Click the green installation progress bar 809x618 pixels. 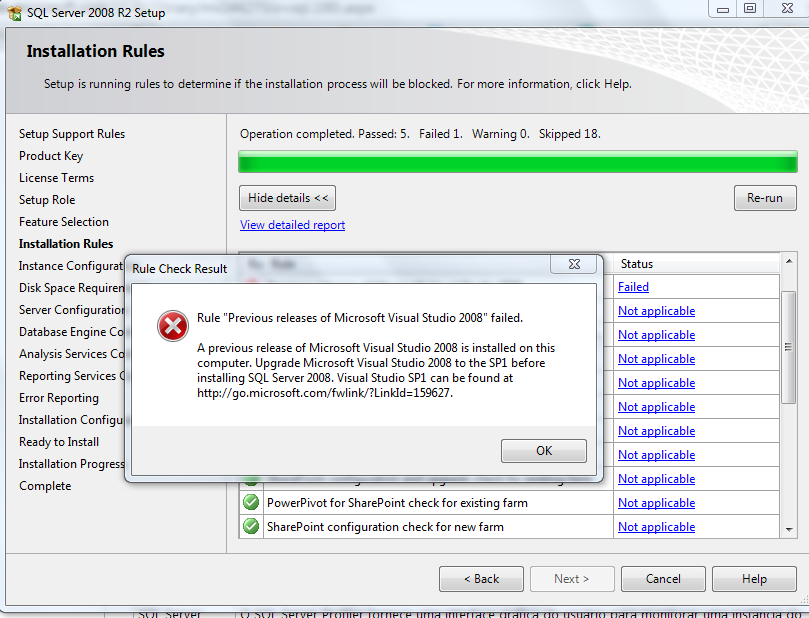[517, 162]
